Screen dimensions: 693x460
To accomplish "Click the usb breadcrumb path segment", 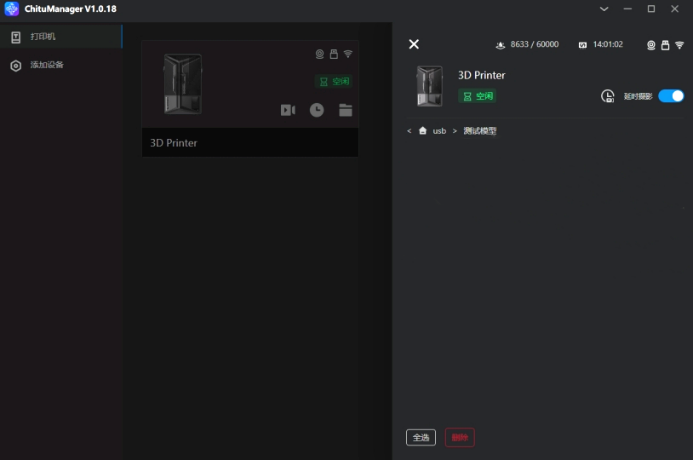I will (439, 131).
